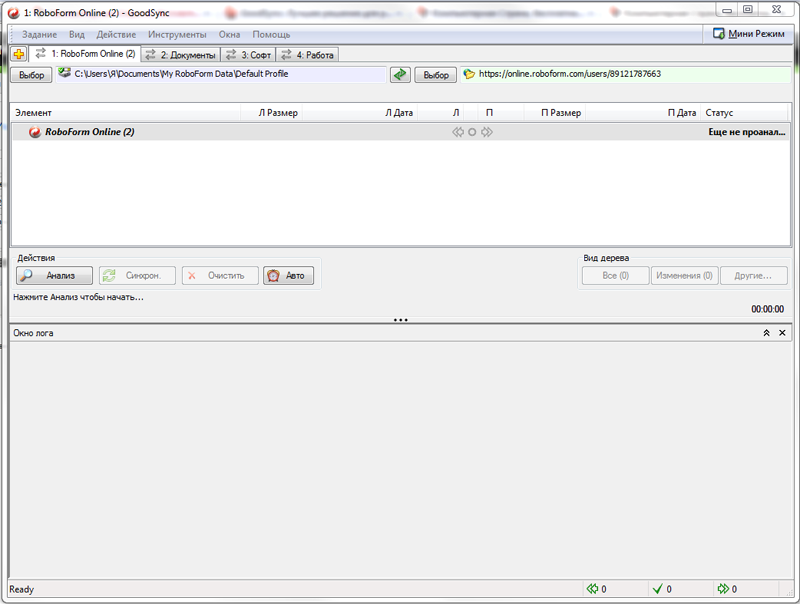Switch to 1: RoboForm Online (2) tab
The image size is (800, 604).
(85, 54)
